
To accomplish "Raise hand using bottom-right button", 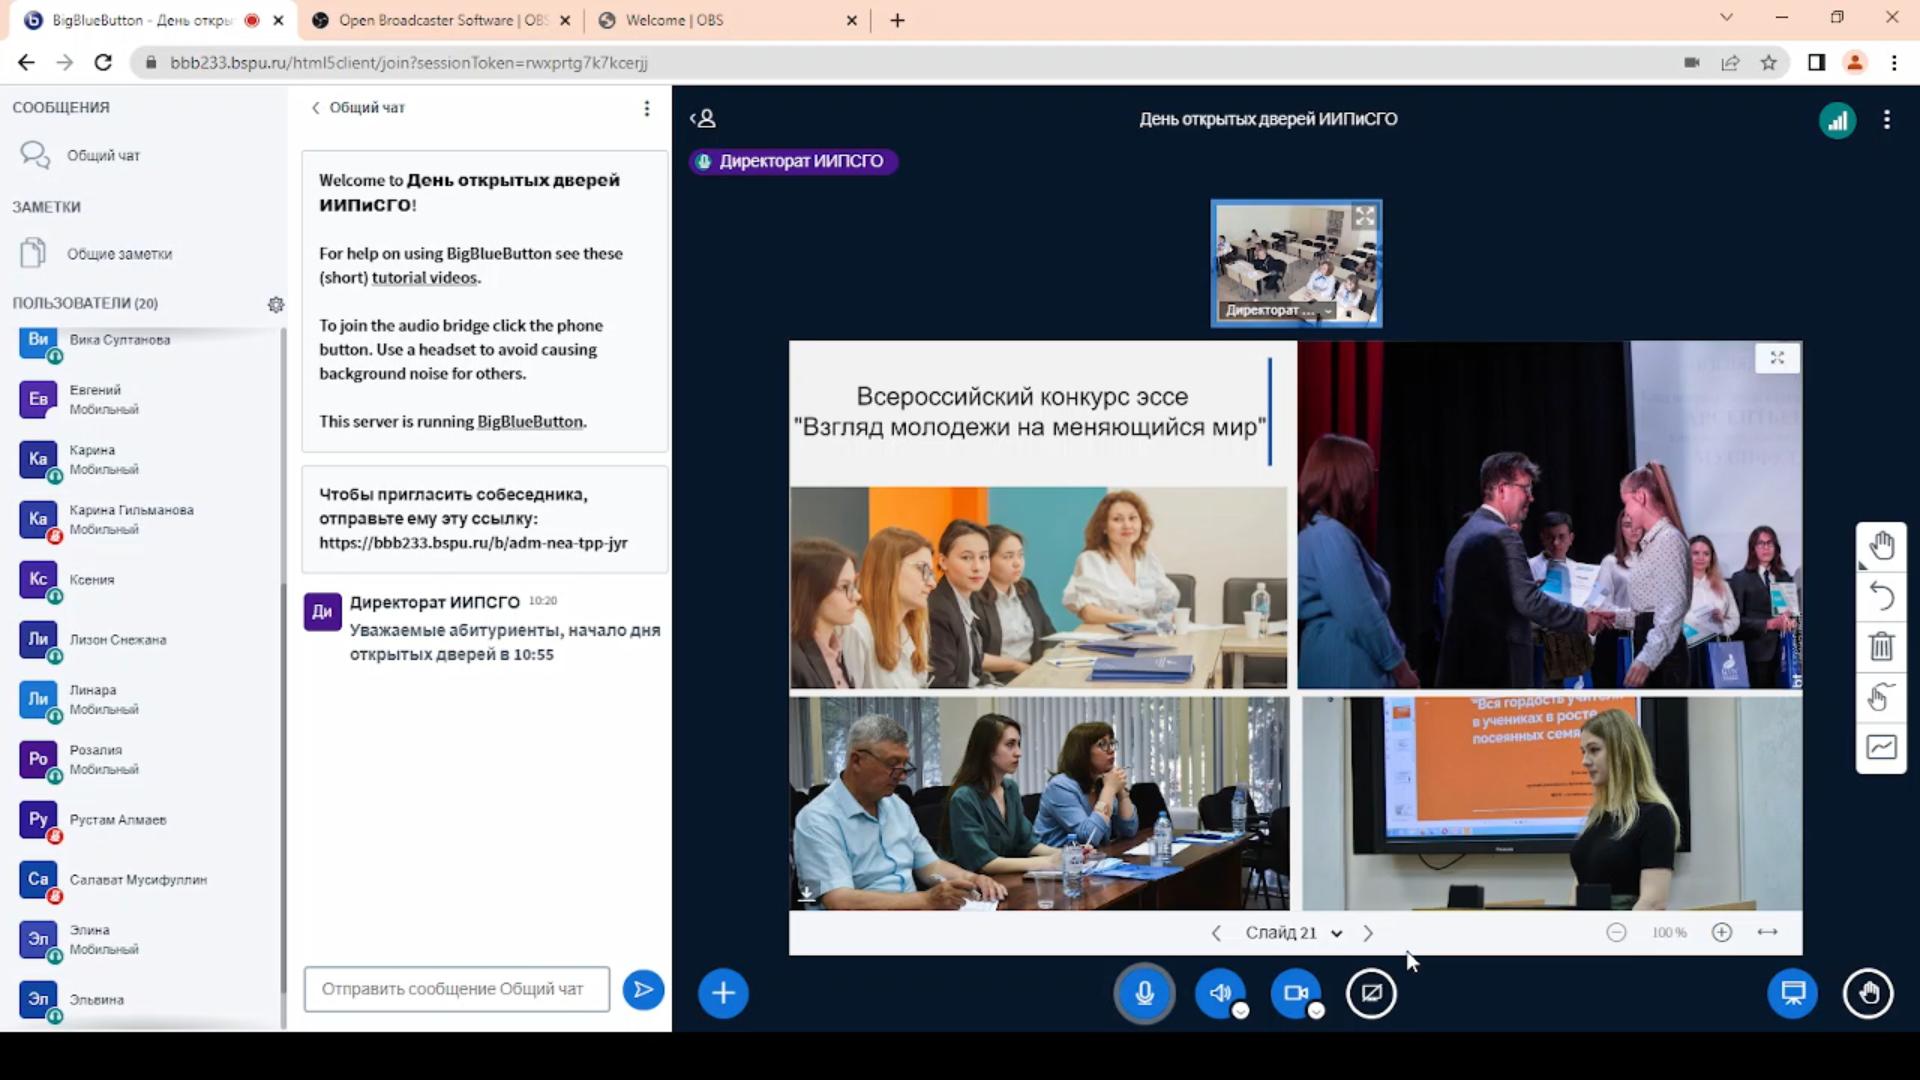I will pos(1868,993).
